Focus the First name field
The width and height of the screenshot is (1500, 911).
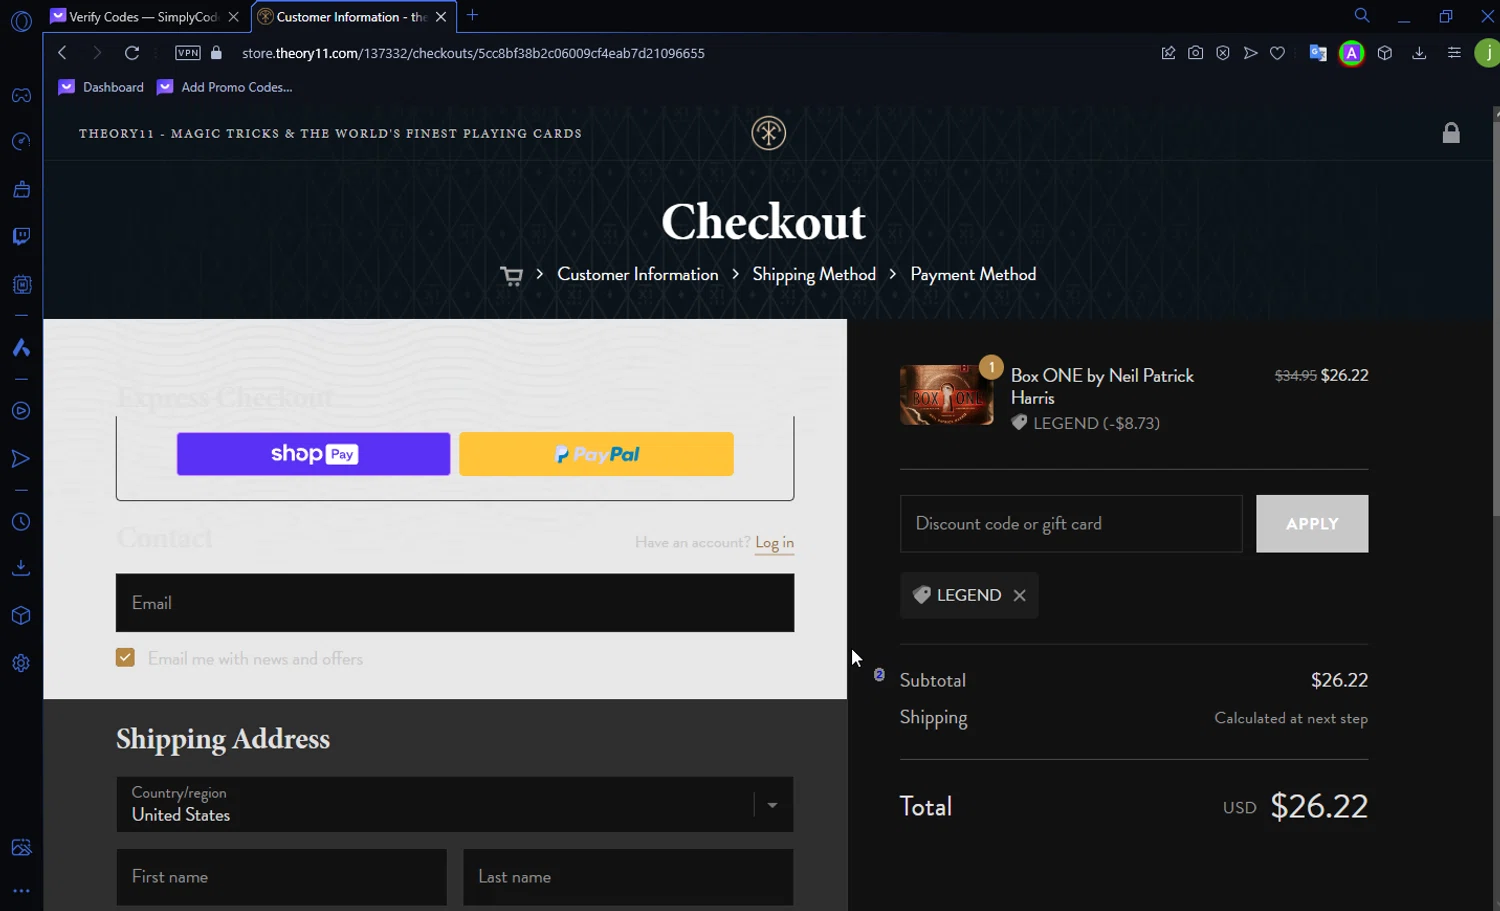(x=281, y=877)
